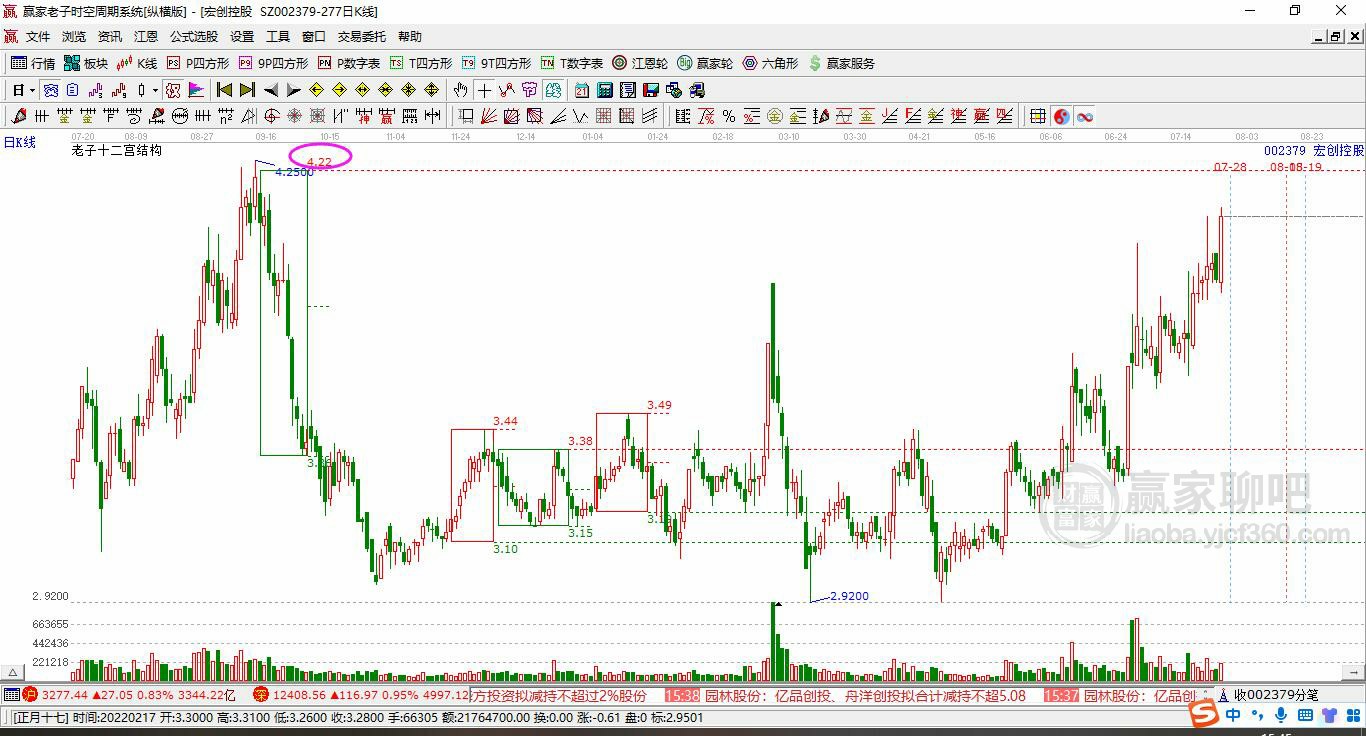1366x736 pixels.
Task: Open the T数字表 tool
Action: [572, 63]
